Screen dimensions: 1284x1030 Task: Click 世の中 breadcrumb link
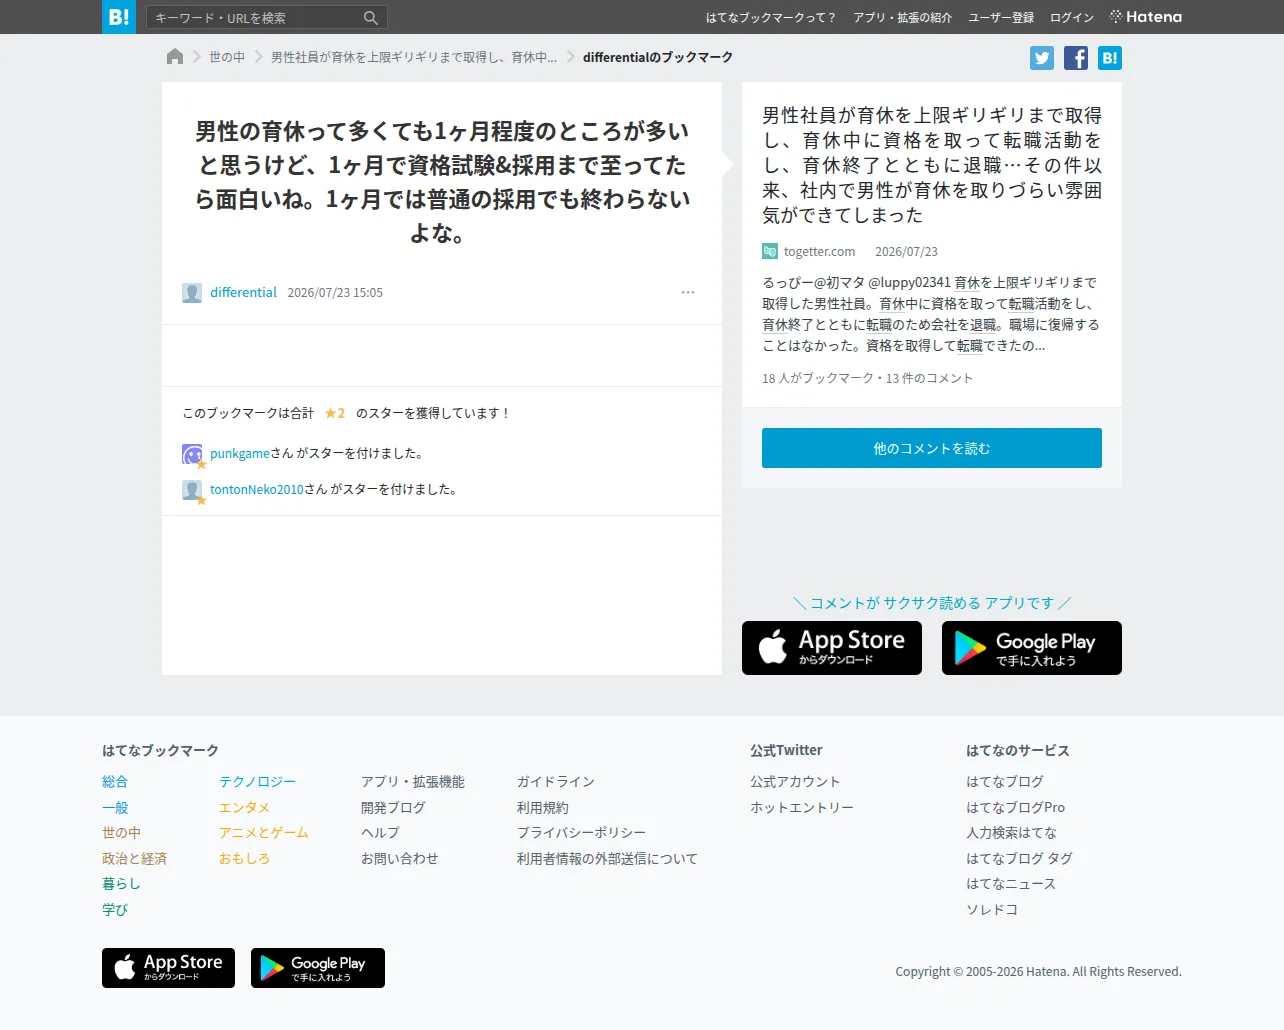pos(227,57)
